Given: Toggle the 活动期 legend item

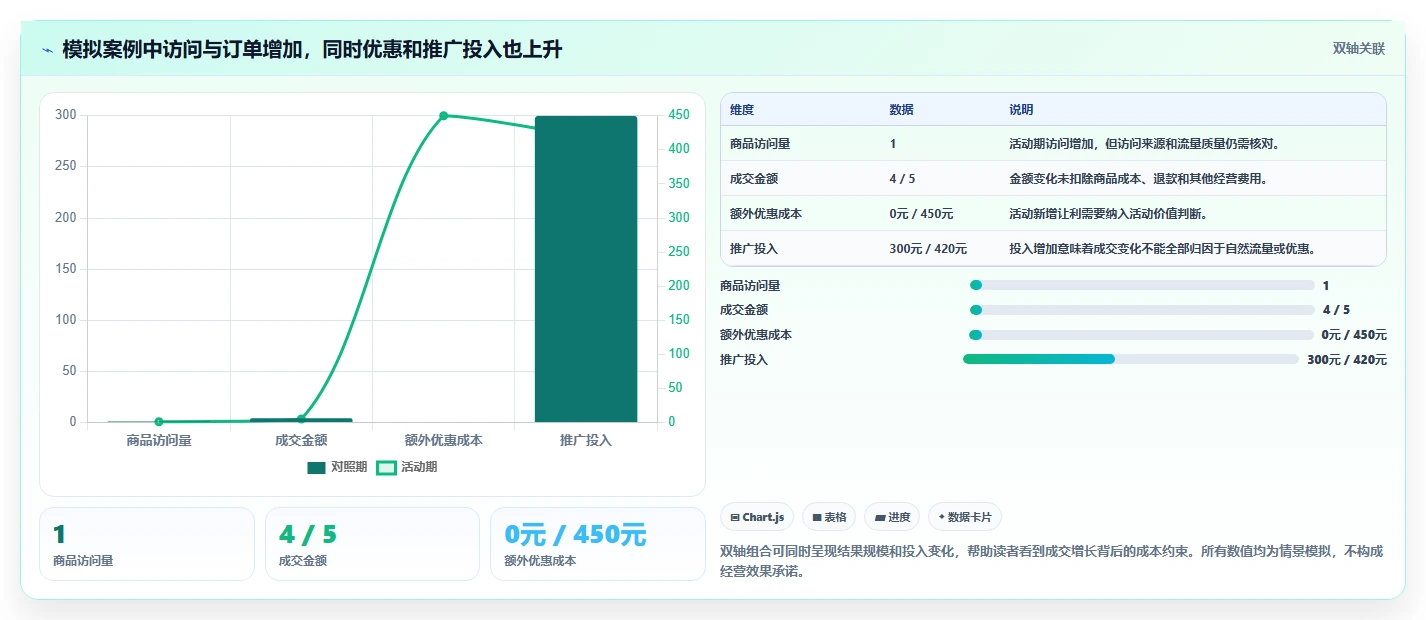Looking at the screenshot, I should click(x=406, y=467).
